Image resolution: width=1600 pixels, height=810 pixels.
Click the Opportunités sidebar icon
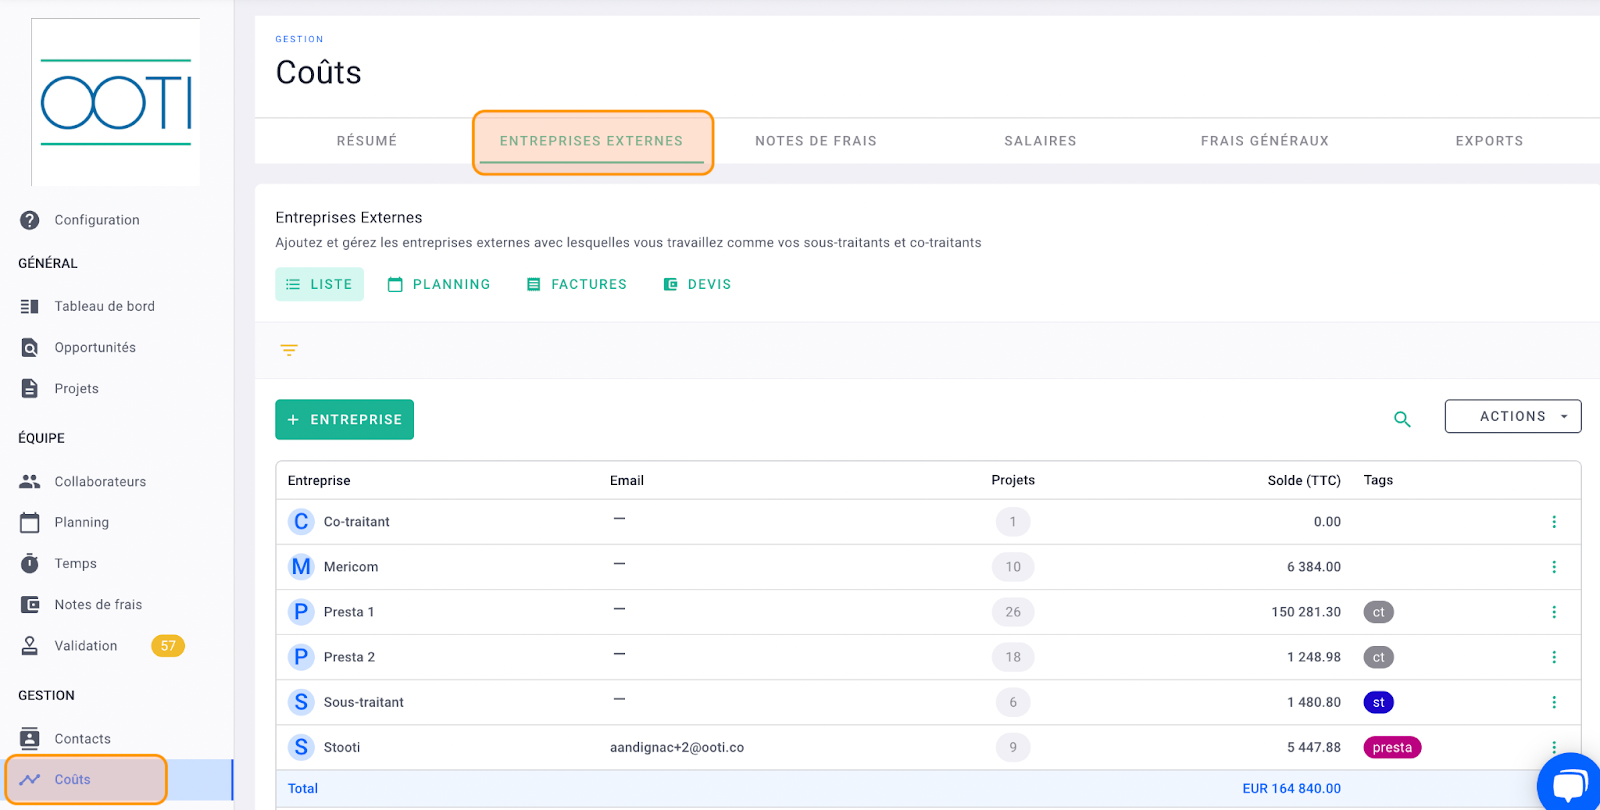tap(30, 347)
